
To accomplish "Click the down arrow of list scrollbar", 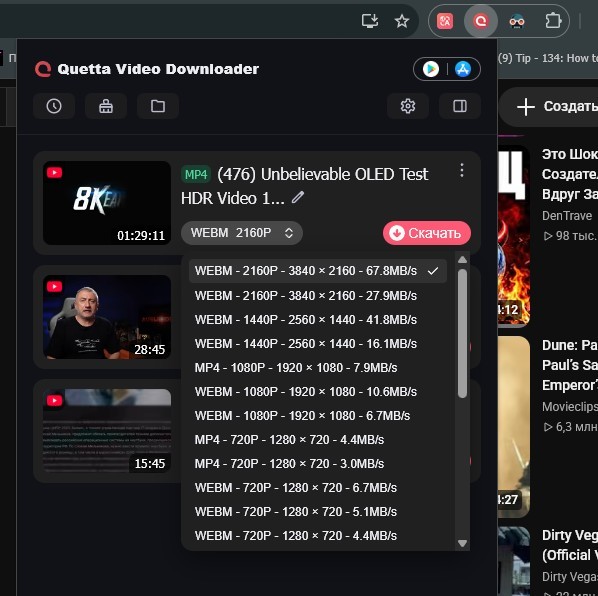I will pos(462,543).
